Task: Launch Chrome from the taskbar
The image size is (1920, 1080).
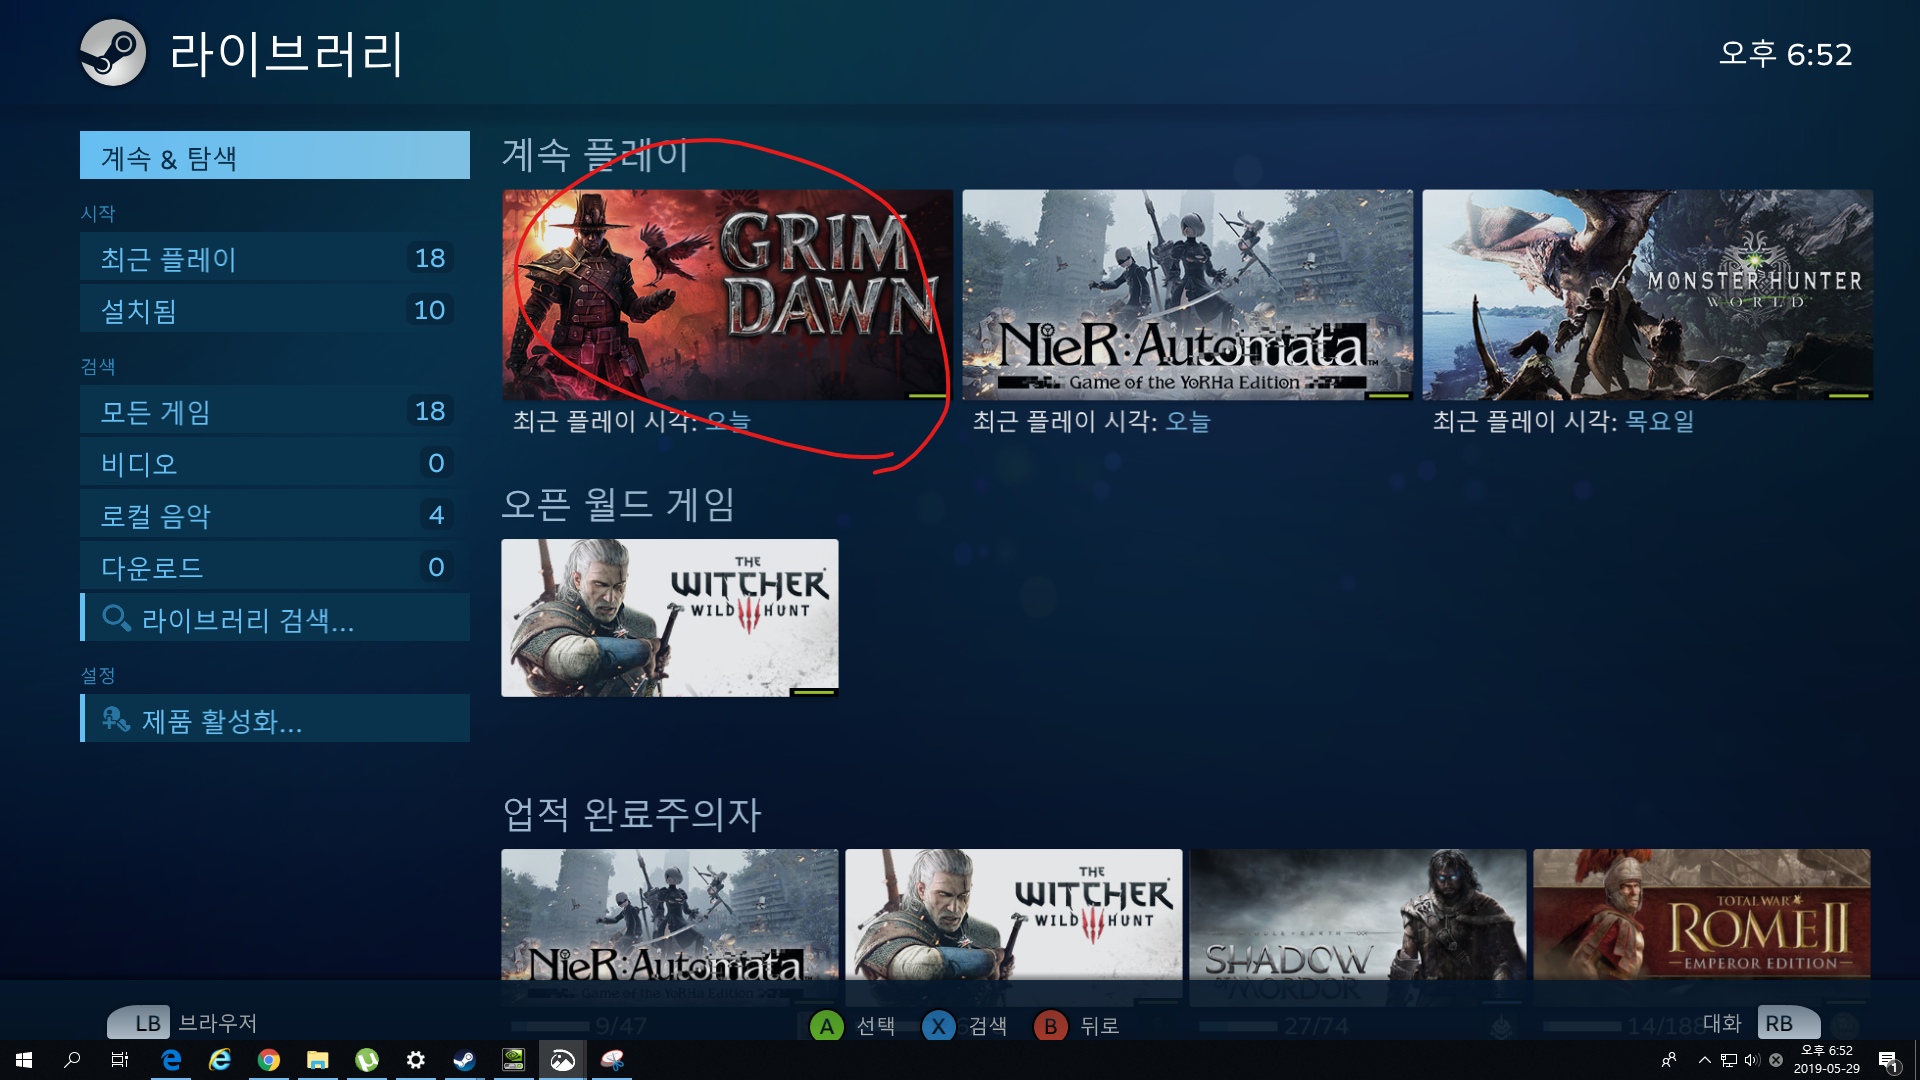Action: coord(268,1060)
